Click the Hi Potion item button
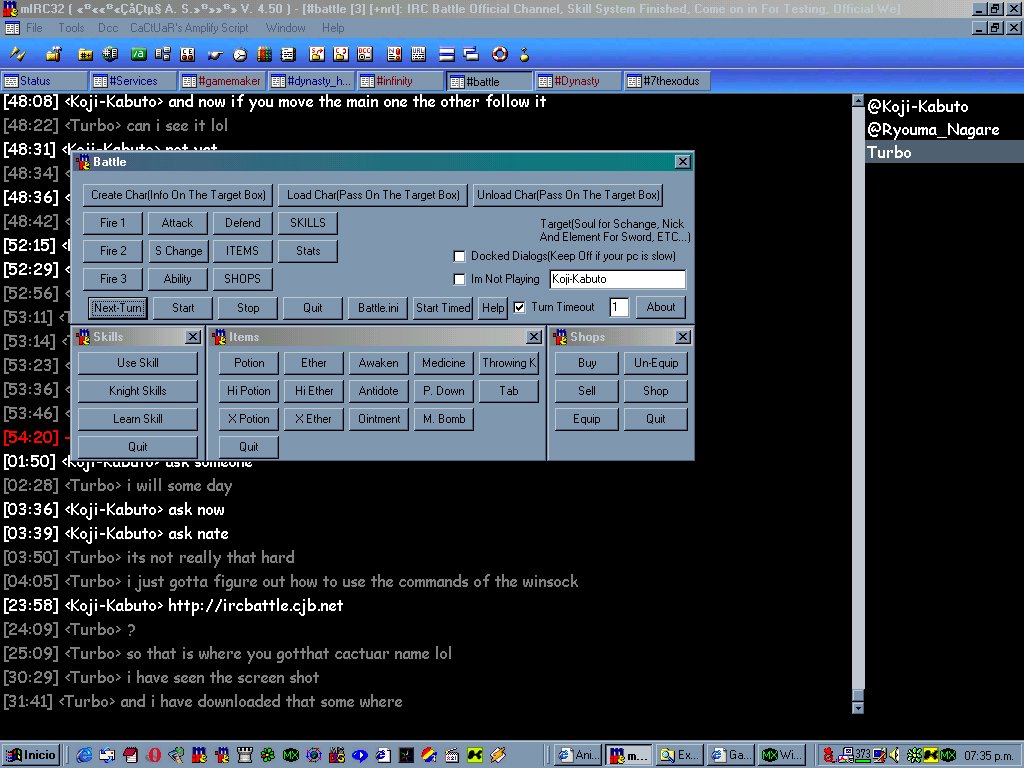Screen dimensions: 1024x768 click(x=249, y=391)
